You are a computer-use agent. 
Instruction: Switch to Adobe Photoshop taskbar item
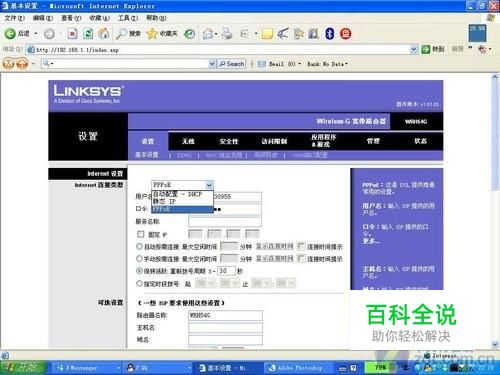[x=299, y=368]
